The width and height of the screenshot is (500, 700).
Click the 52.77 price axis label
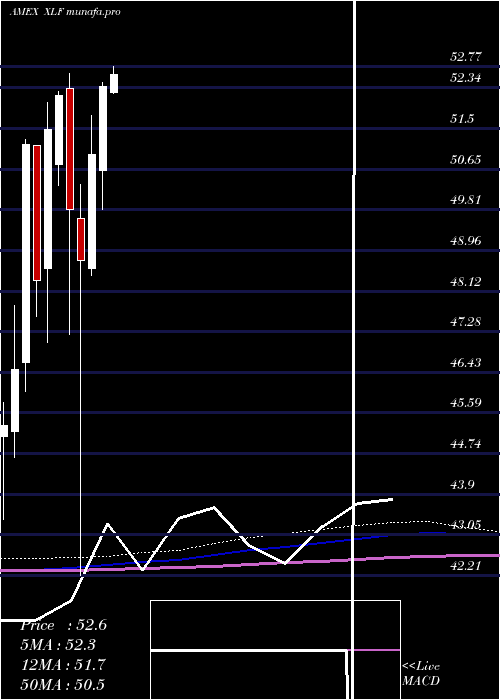tap(466, 57)
